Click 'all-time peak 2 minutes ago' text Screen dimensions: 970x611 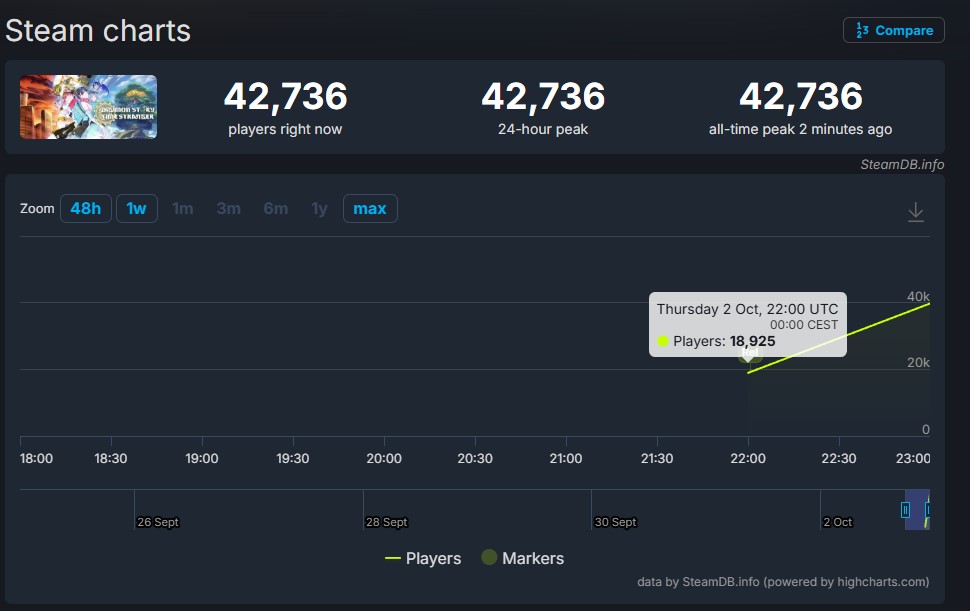pos(800,129)
